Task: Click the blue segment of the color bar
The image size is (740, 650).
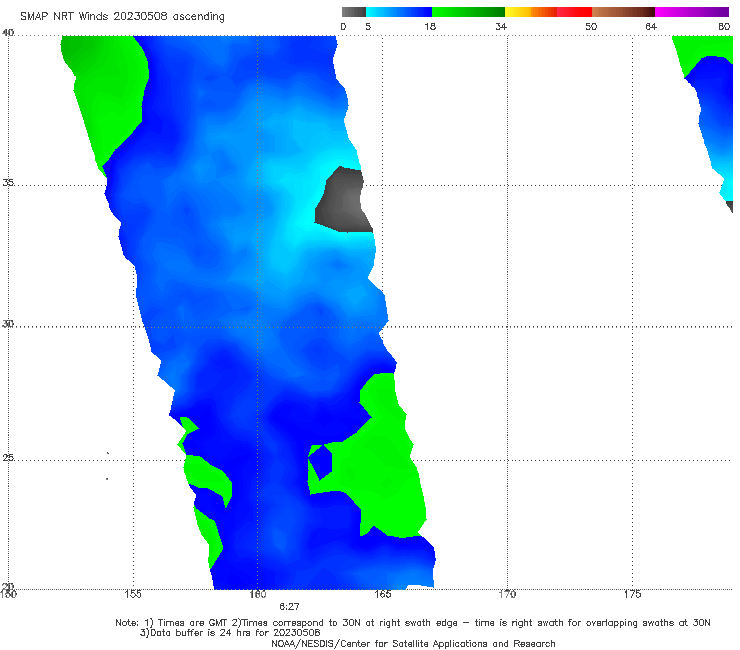Action: (x=399, y=12)
